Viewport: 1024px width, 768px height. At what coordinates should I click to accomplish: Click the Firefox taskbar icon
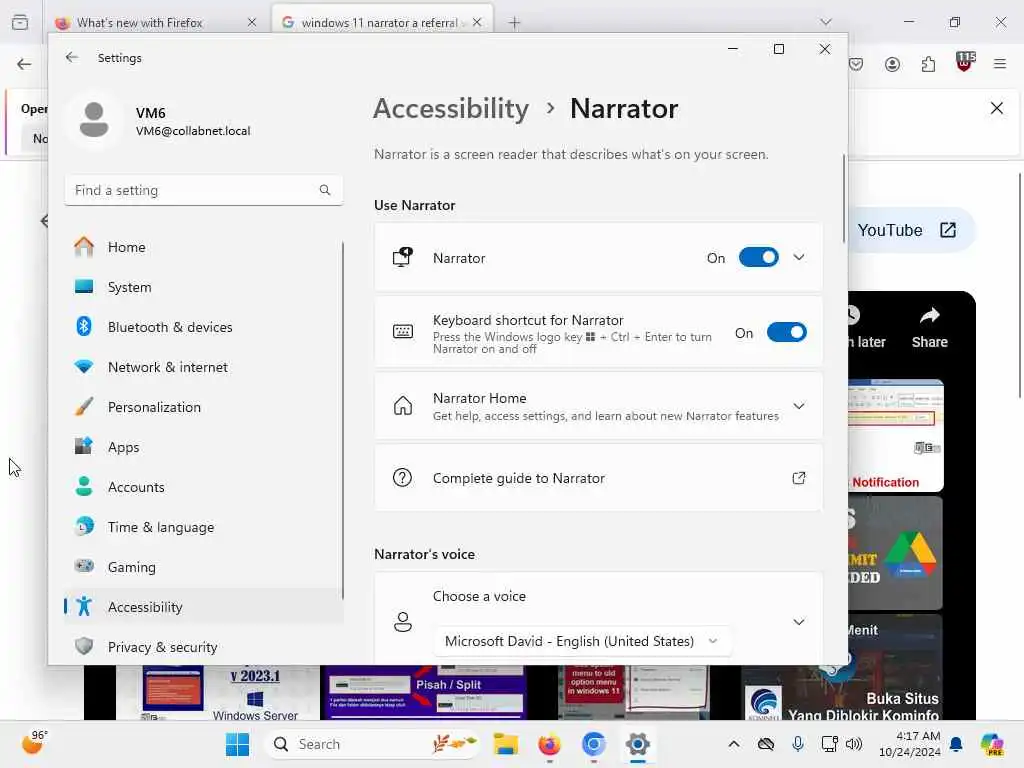tap(549, 744)
